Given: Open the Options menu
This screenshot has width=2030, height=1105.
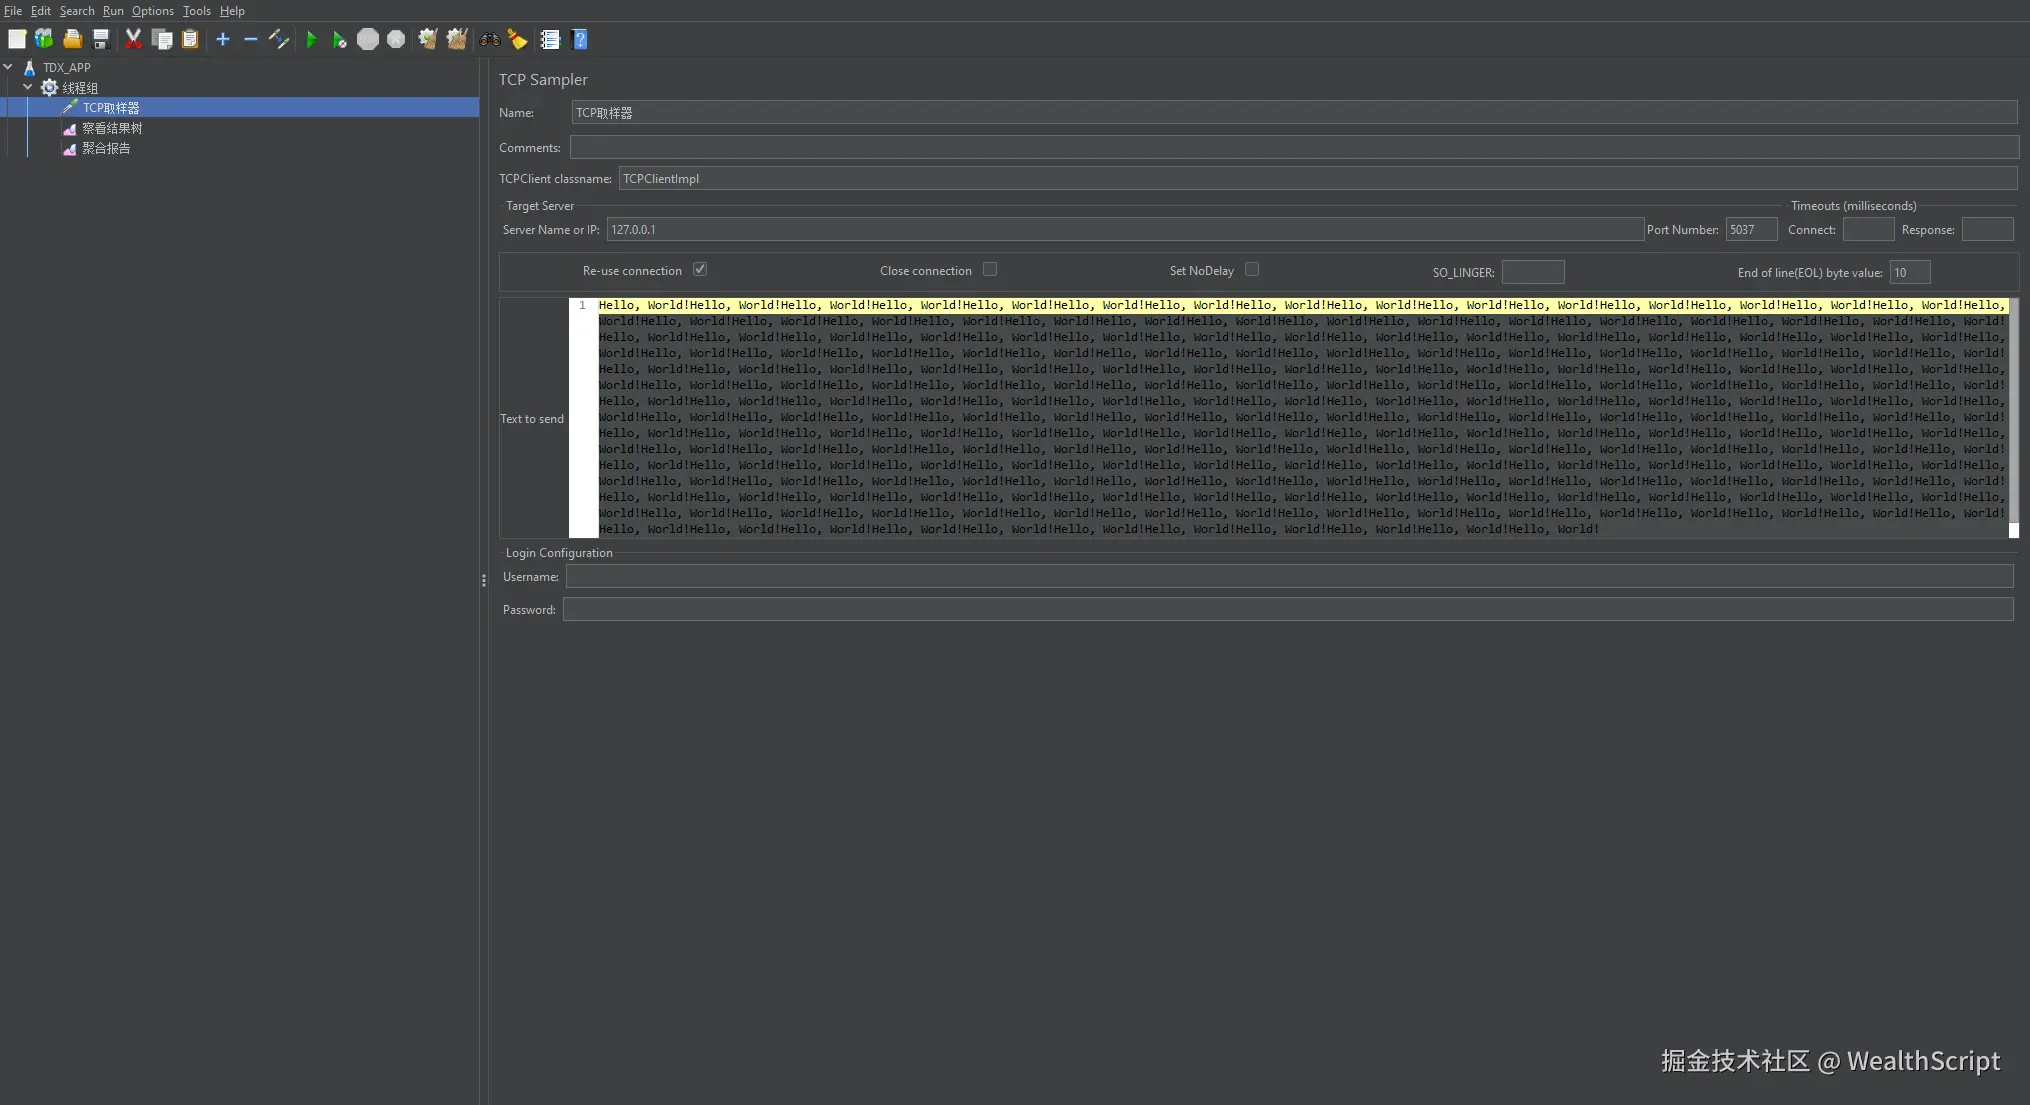Looking at the screenshot, I should coord(152,11).
